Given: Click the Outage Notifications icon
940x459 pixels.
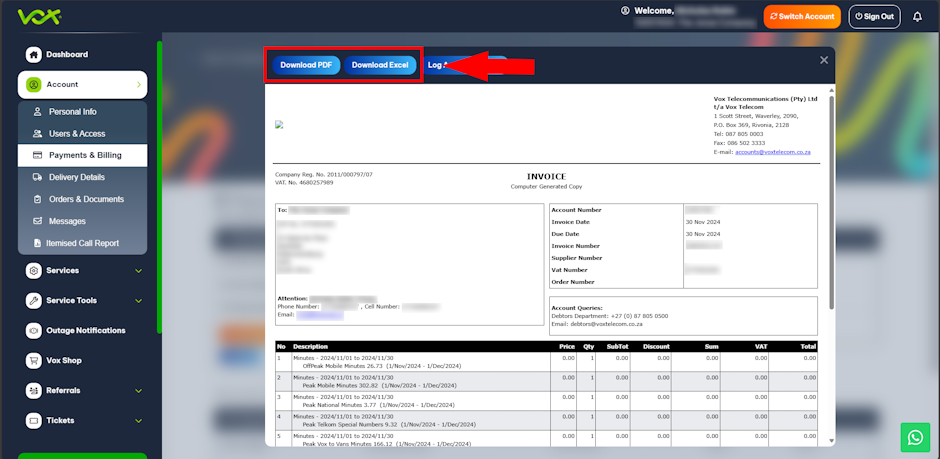Looking at the screenshot, I should click(x=34, y=331).
